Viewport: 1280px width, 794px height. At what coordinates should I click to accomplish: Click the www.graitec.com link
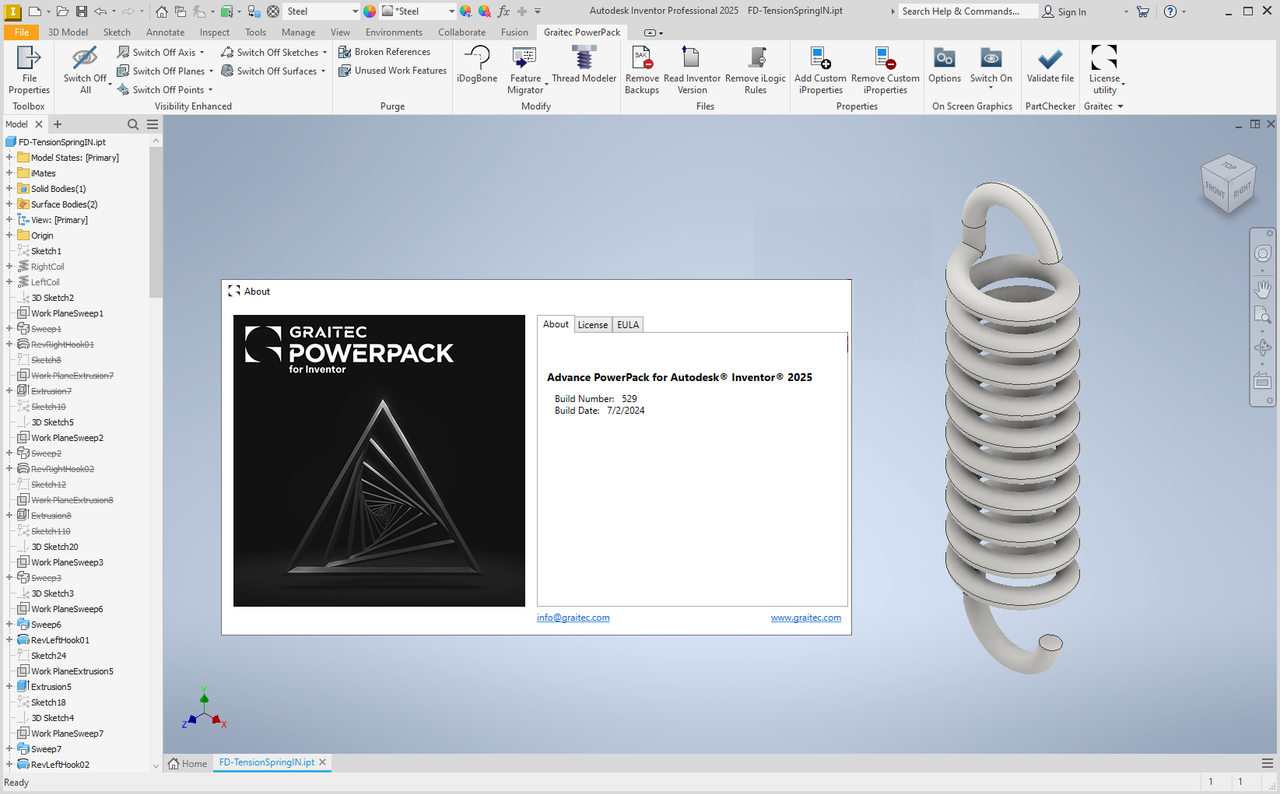click(x=806, y=617)
